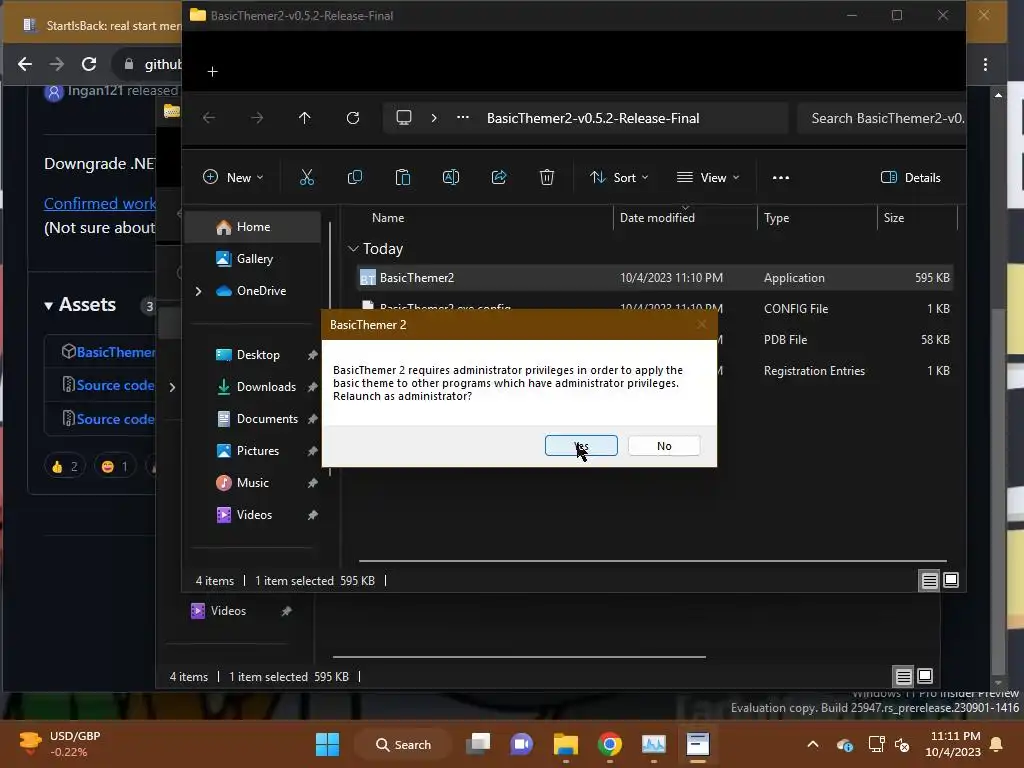
Task: Click No in BasicThemer 2 dialog
Action: (x=664, y=445)
